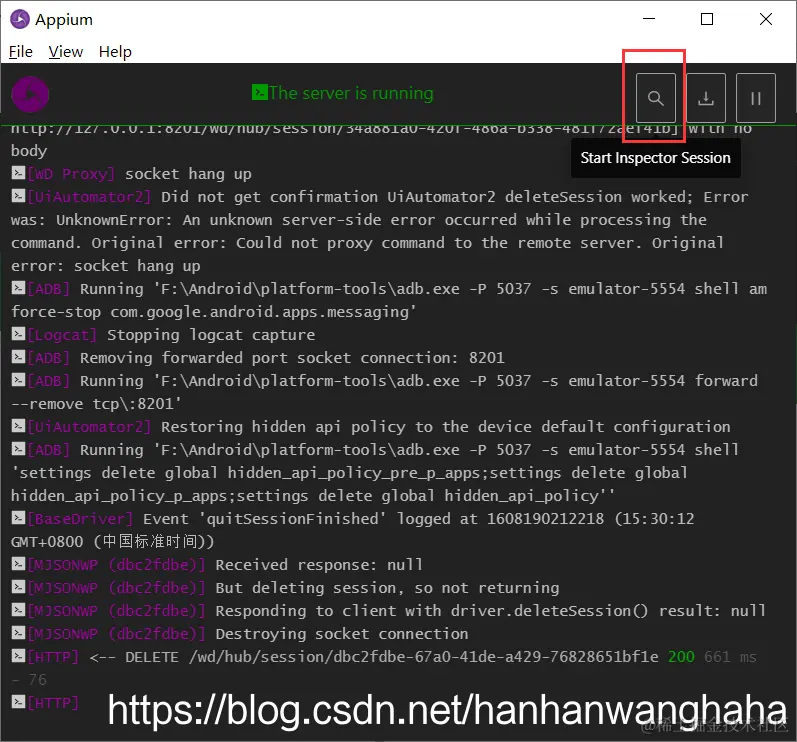Open the File menu
Image resolution: width=797 pixels, height=742 pixels.
tap(21, 51)
